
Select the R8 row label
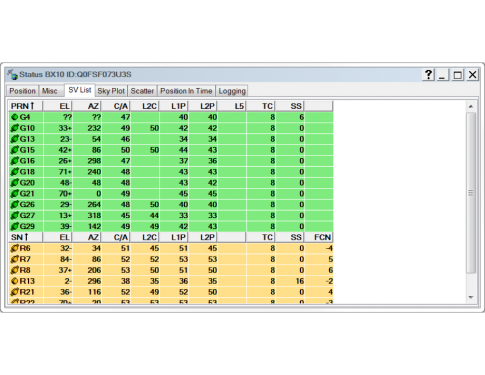point(25,270)
